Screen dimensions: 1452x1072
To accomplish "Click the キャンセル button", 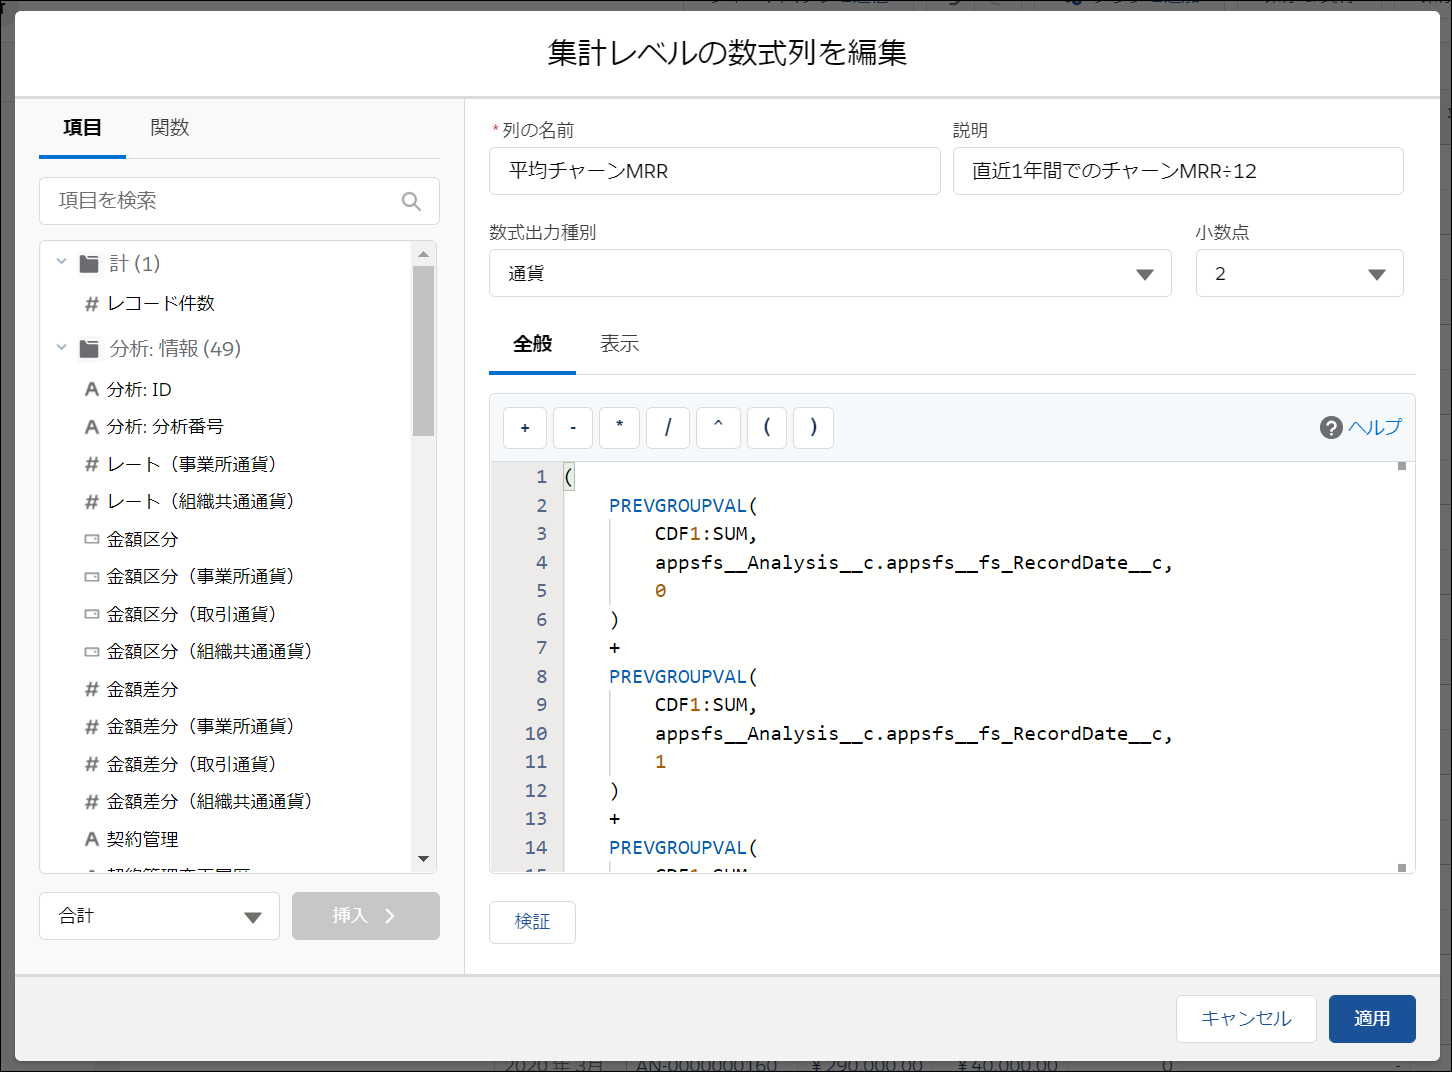I will coord(1245,1019).
